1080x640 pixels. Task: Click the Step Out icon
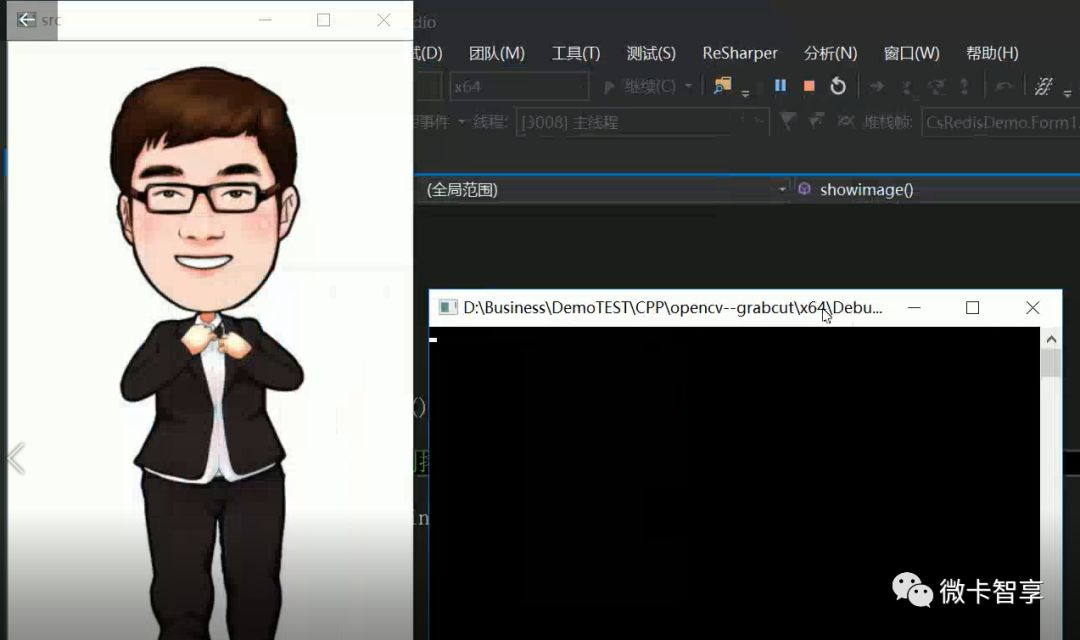coord(964,87)
